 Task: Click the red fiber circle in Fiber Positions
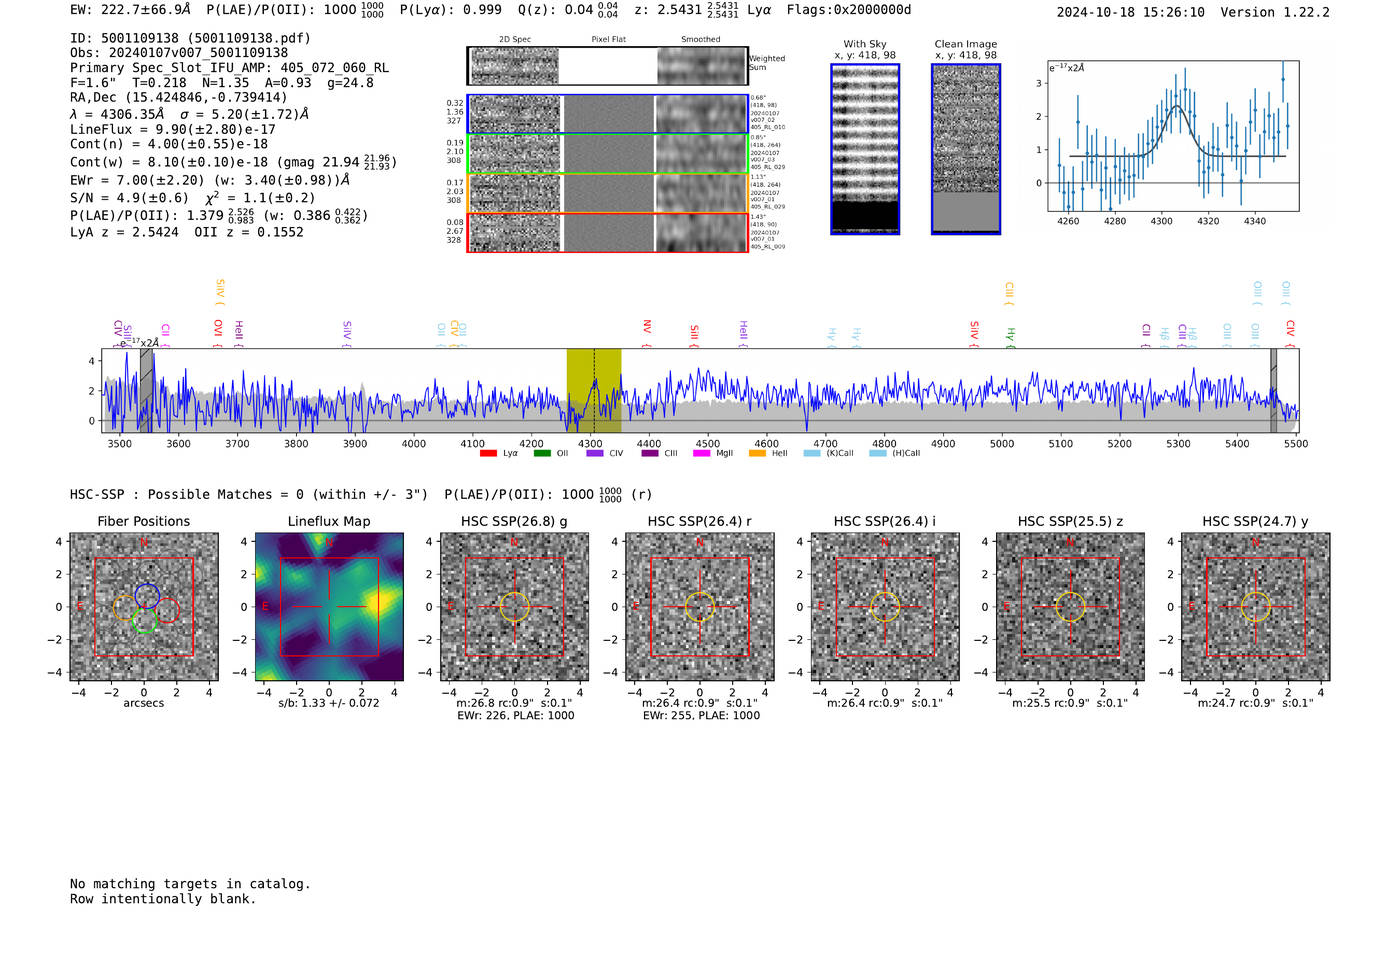pos(167,611)
